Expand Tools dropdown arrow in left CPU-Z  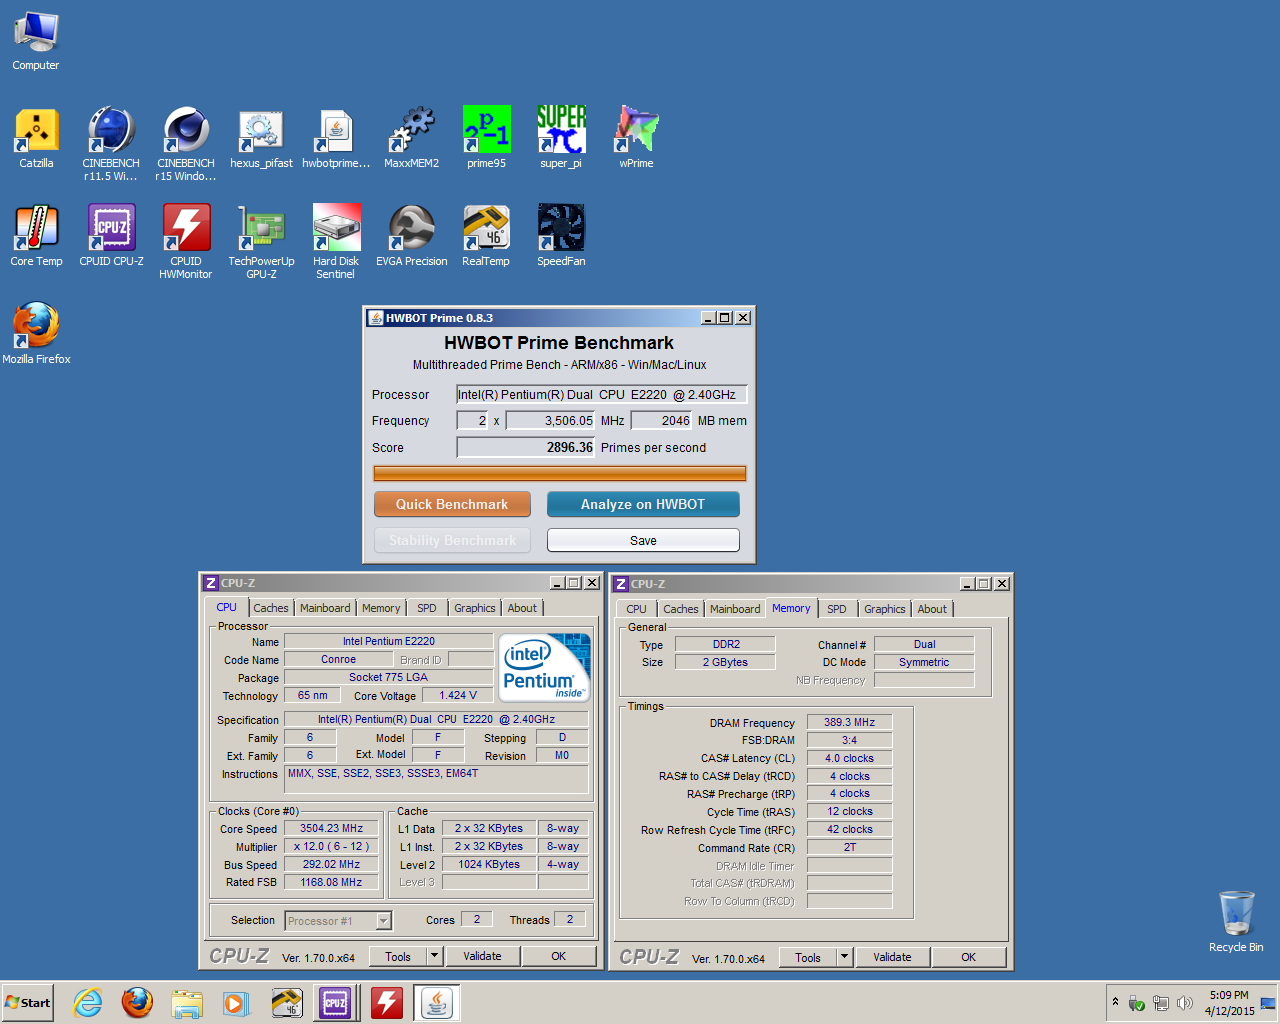435,956
